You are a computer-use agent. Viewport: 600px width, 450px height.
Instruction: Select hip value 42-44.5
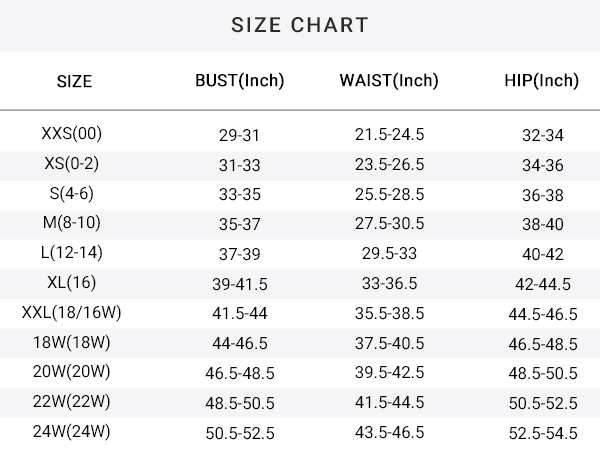click(x=543, y=284)
